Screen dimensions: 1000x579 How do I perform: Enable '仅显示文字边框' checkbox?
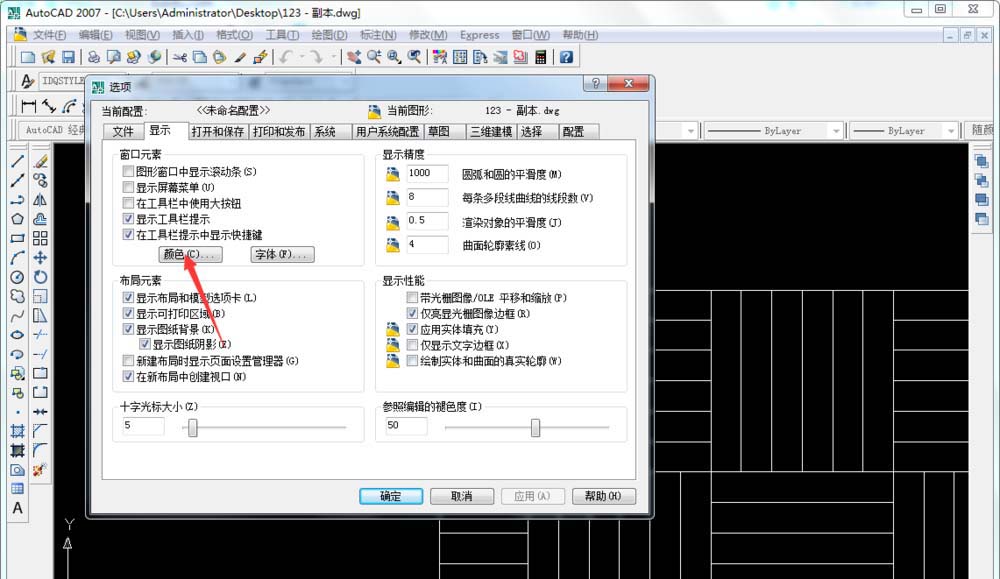(x=412, y=345)
